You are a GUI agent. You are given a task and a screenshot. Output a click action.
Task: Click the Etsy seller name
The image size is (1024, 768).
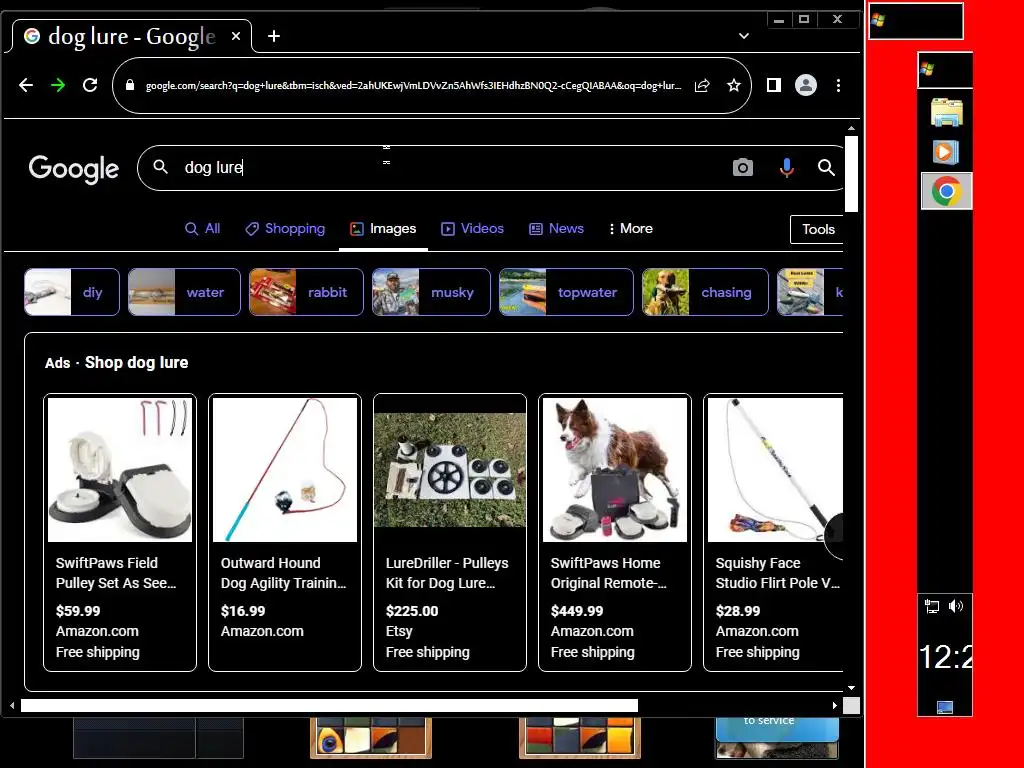(x=399, y=632)
